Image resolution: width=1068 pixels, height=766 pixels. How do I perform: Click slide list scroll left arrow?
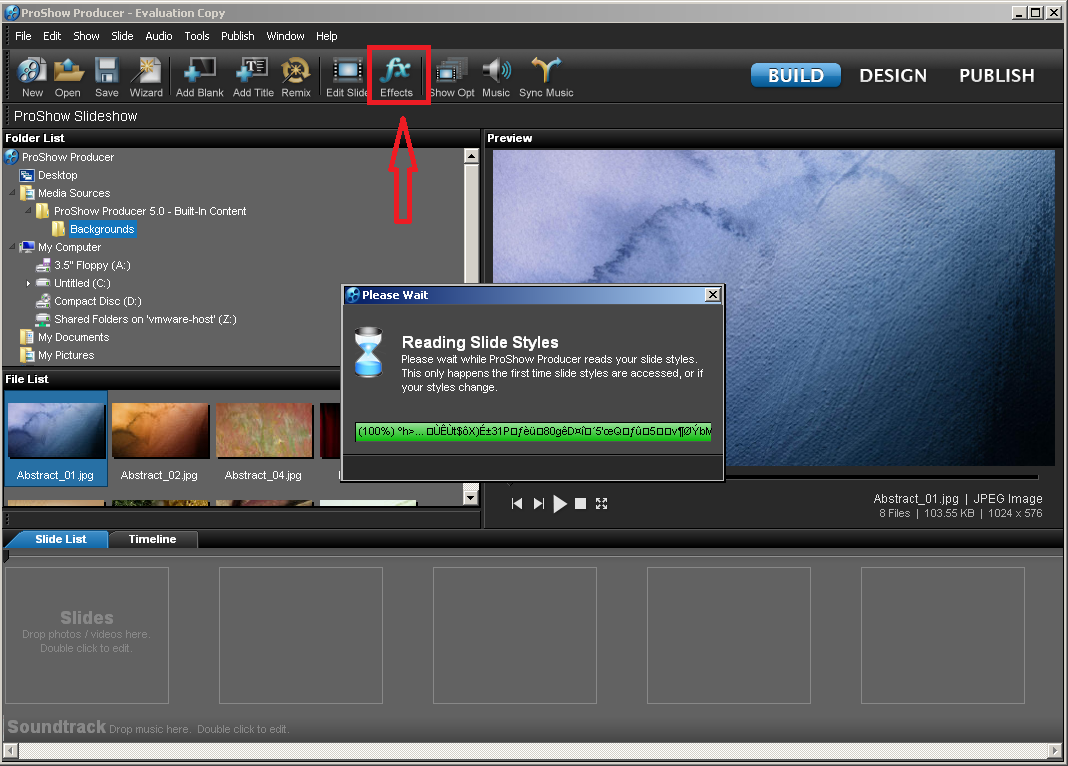(10, 750)
